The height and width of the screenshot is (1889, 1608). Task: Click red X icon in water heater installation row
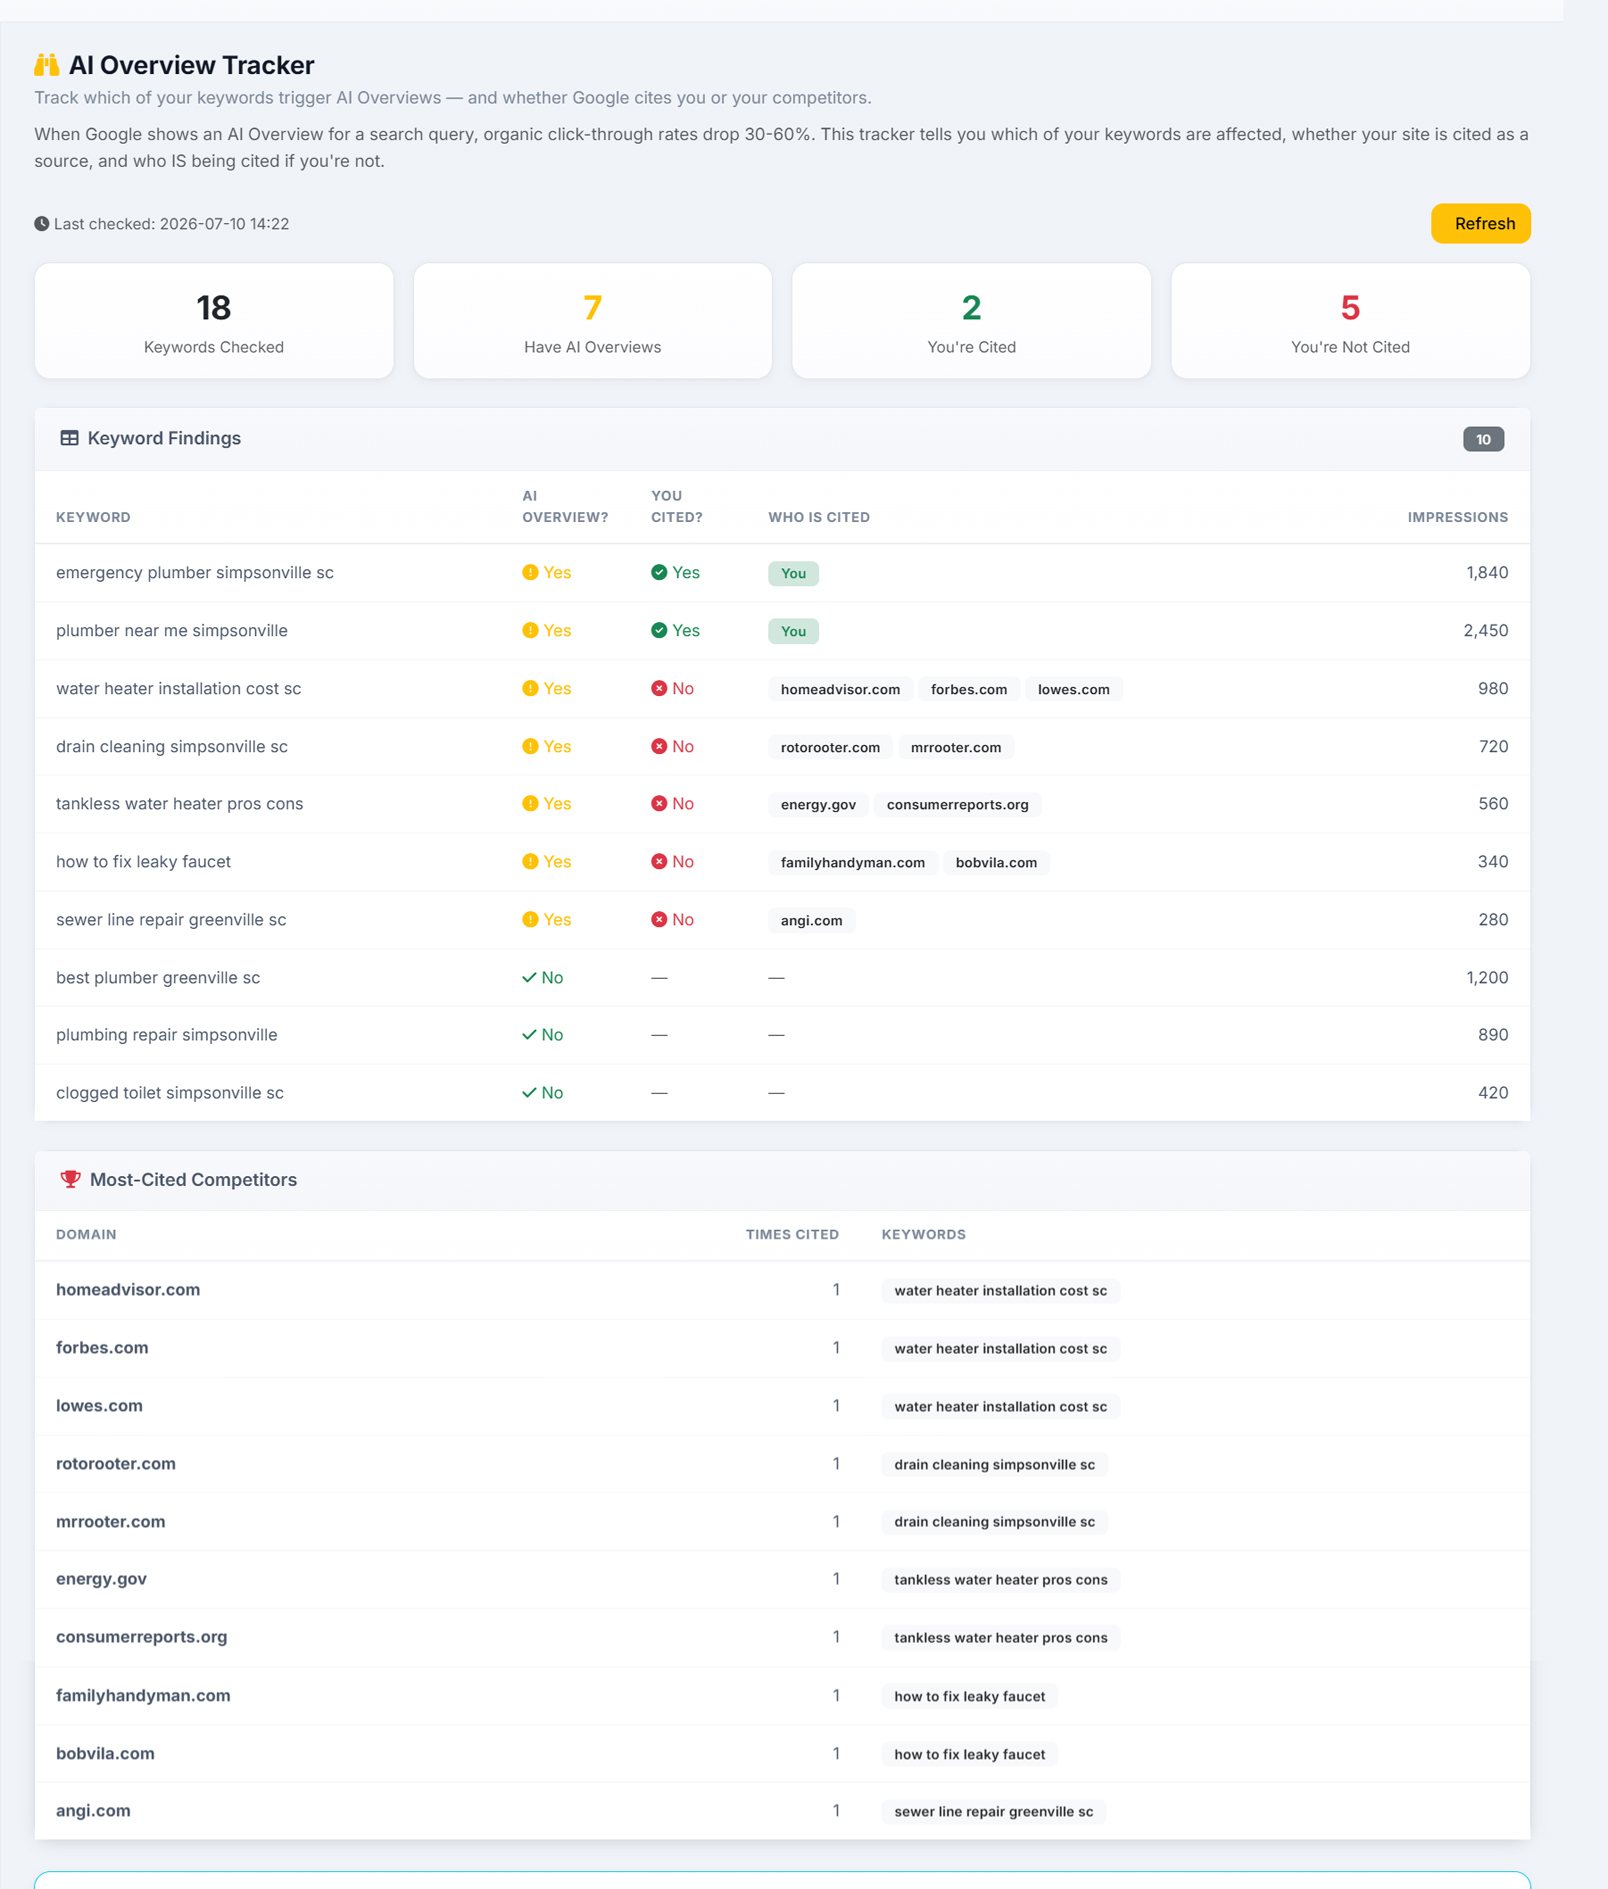point(659,688)
